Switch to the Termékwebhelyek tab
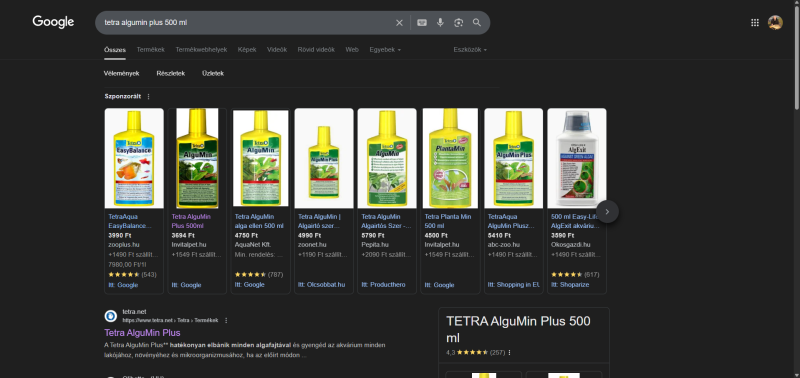 point(201,49)
